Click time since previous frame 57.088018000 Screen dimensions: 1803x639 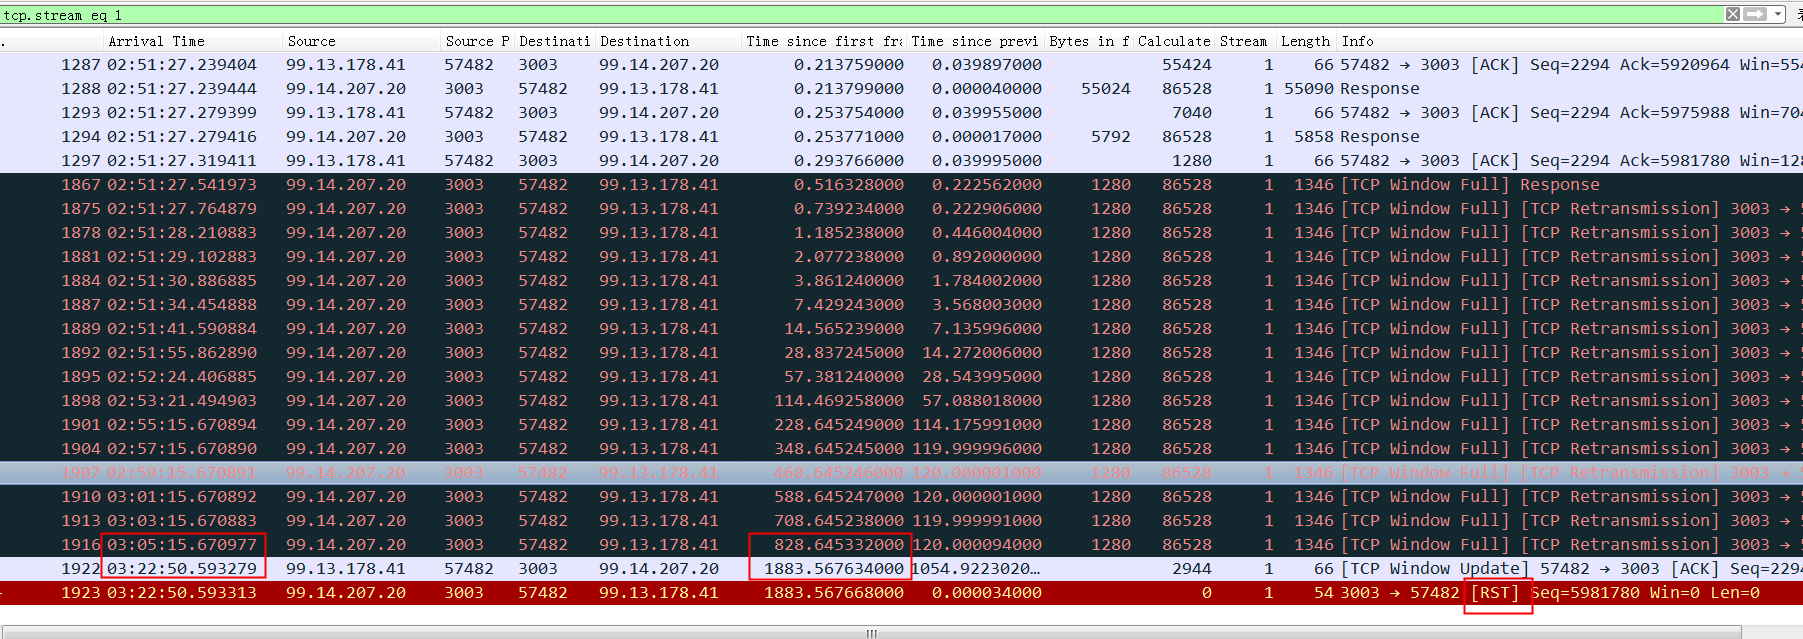coord(982,401)
